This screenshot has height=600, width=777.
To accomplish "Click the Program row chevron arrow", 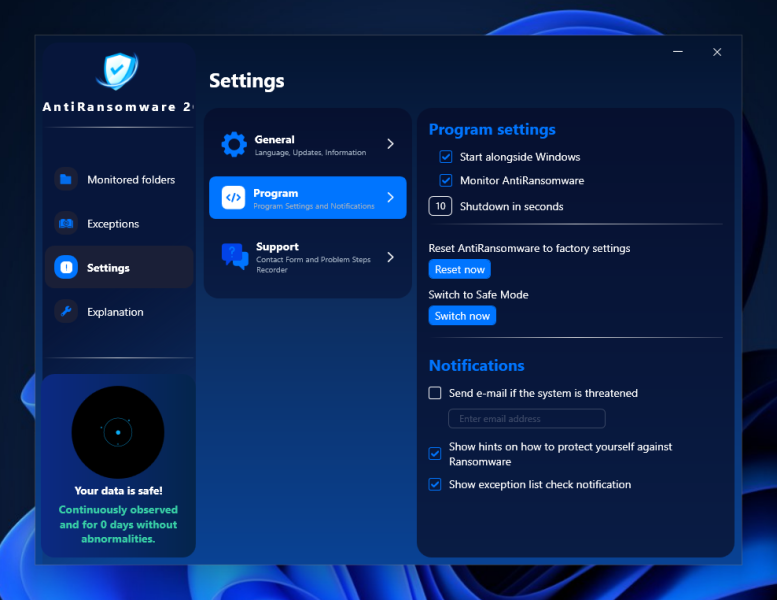I will click(390, 198).
